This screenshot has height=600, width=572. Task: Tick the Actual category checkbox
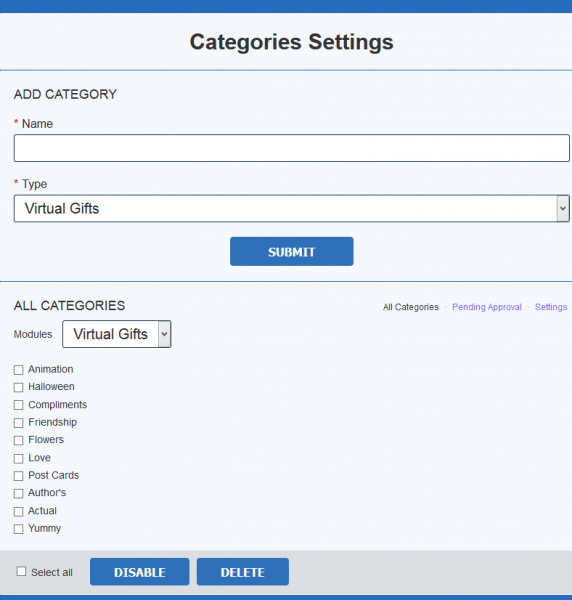pyautogui.click(x=18, y=512)
